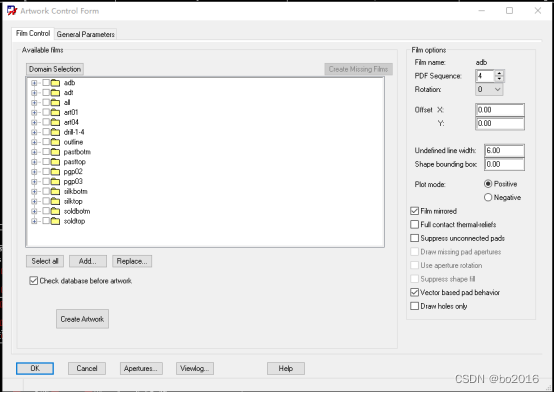The width and height of the screenshot is (554, 393).
Task: Click the Offset X input field
Action: pyautogui.click(x=500, y=110)
